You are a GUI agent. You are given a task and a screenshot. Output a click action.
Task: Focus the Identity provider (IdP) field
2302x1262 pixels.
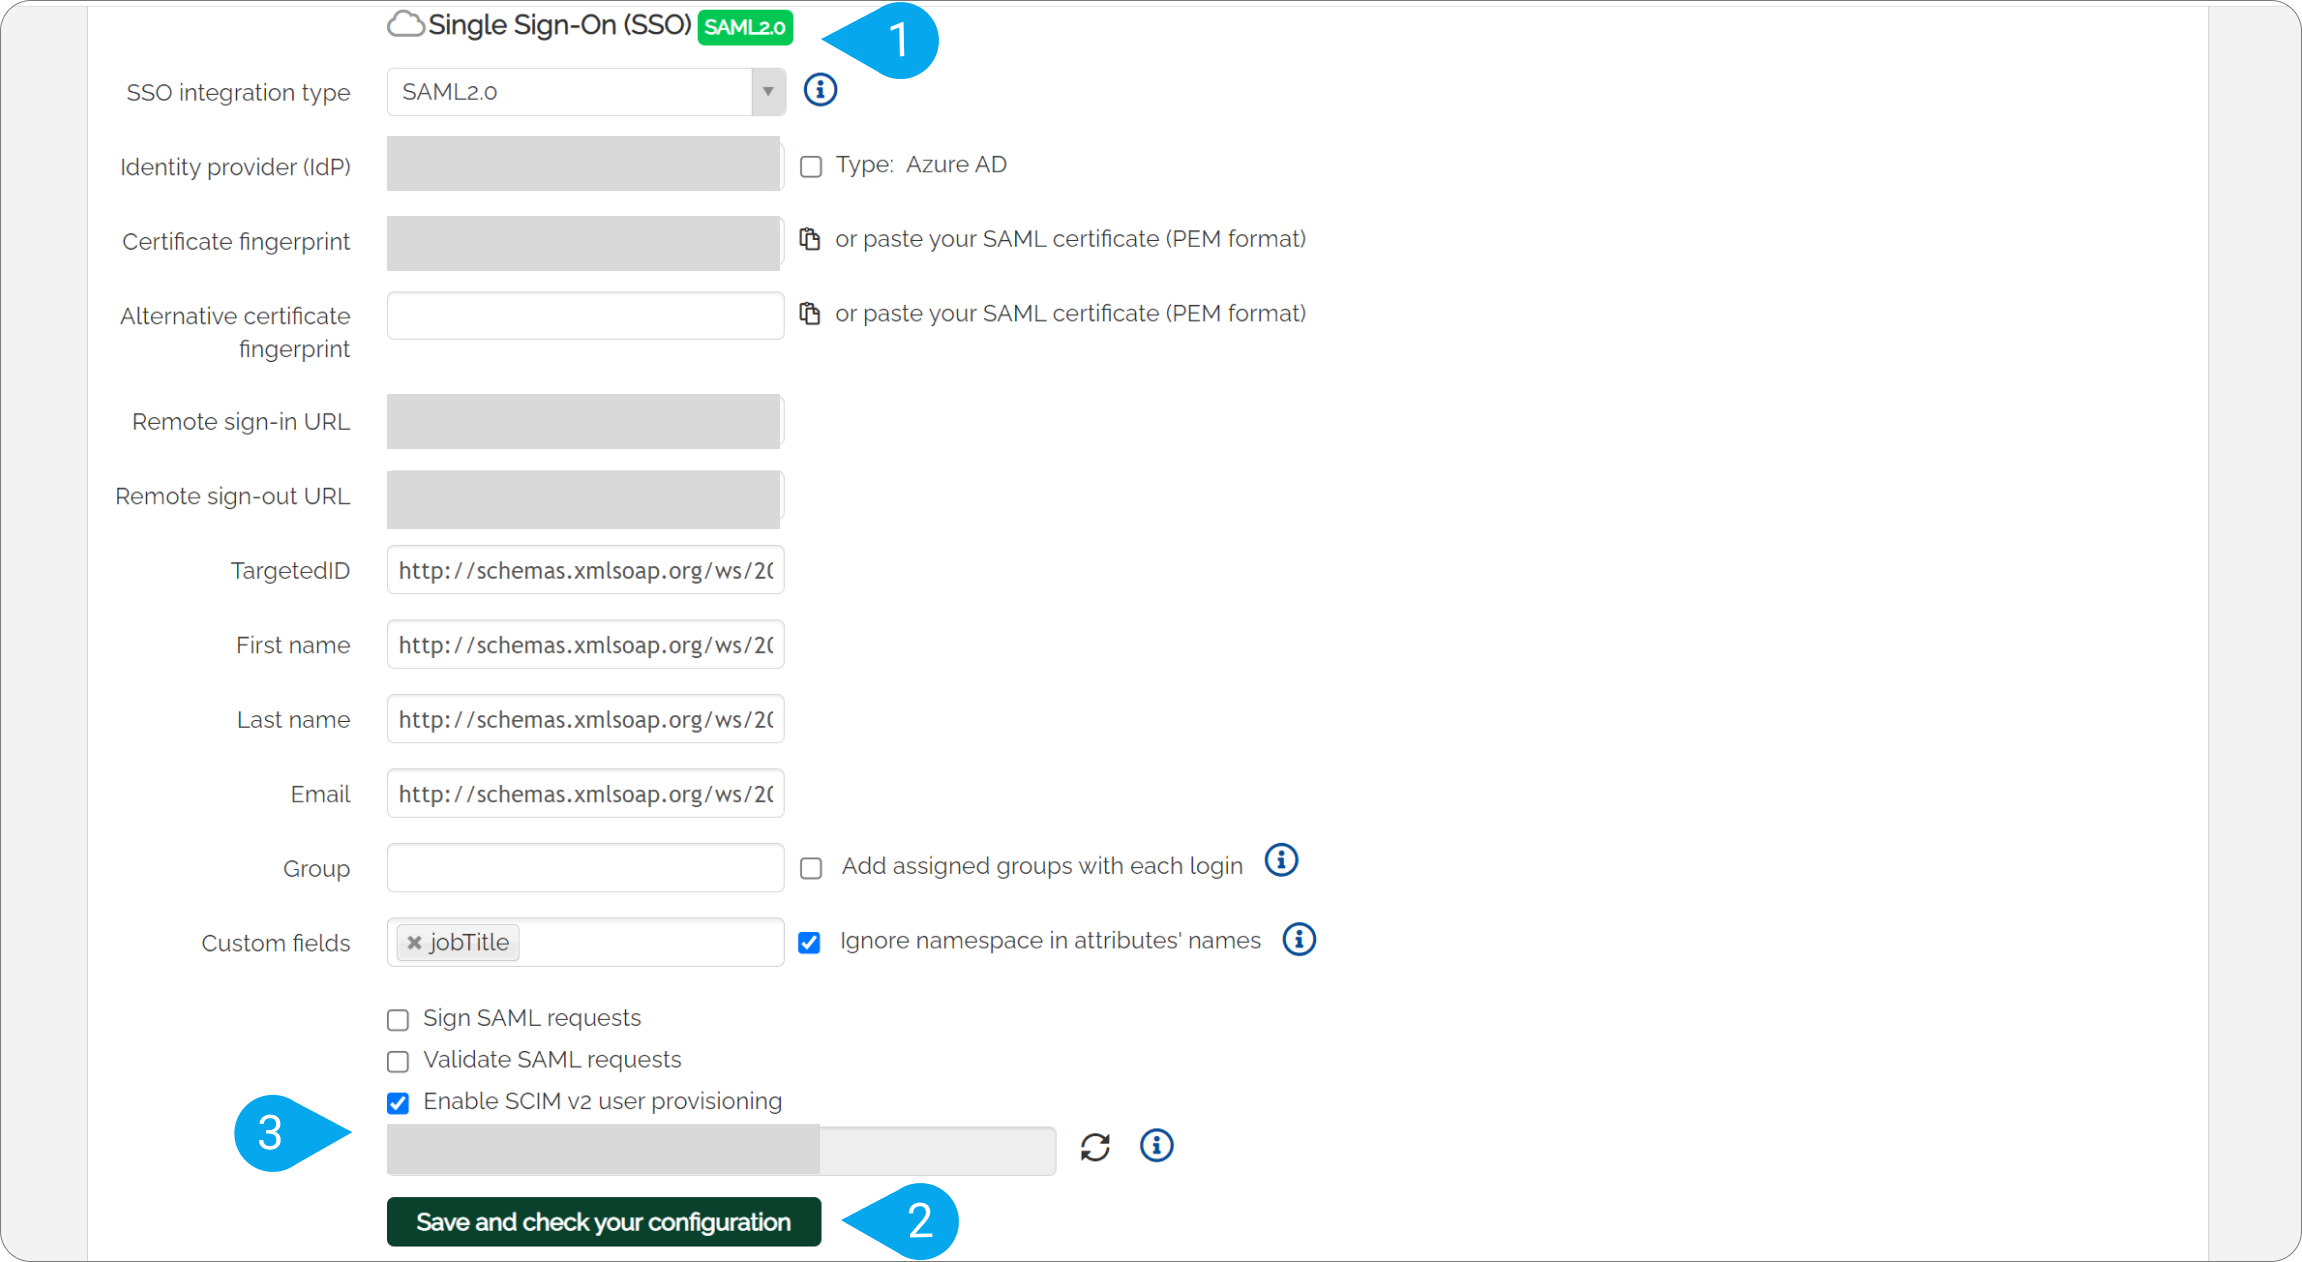point(584,164)
